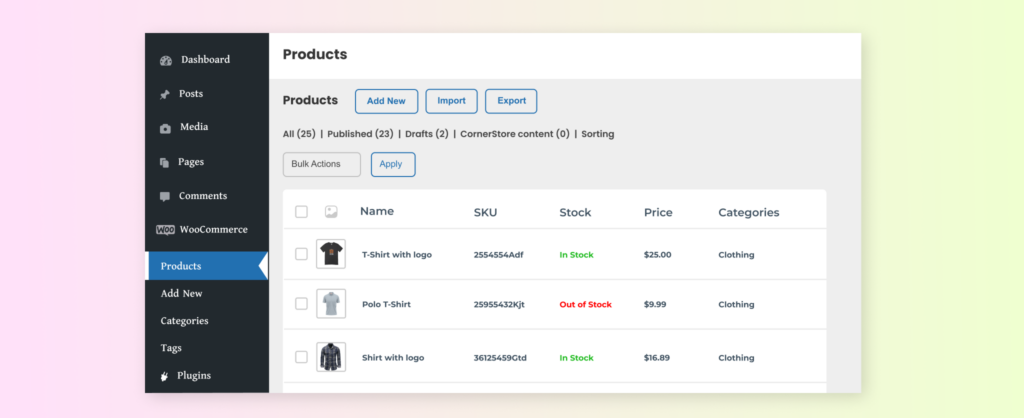
Task: Open Tags in the sidebar menu
Action: click(x=171, y=348)
